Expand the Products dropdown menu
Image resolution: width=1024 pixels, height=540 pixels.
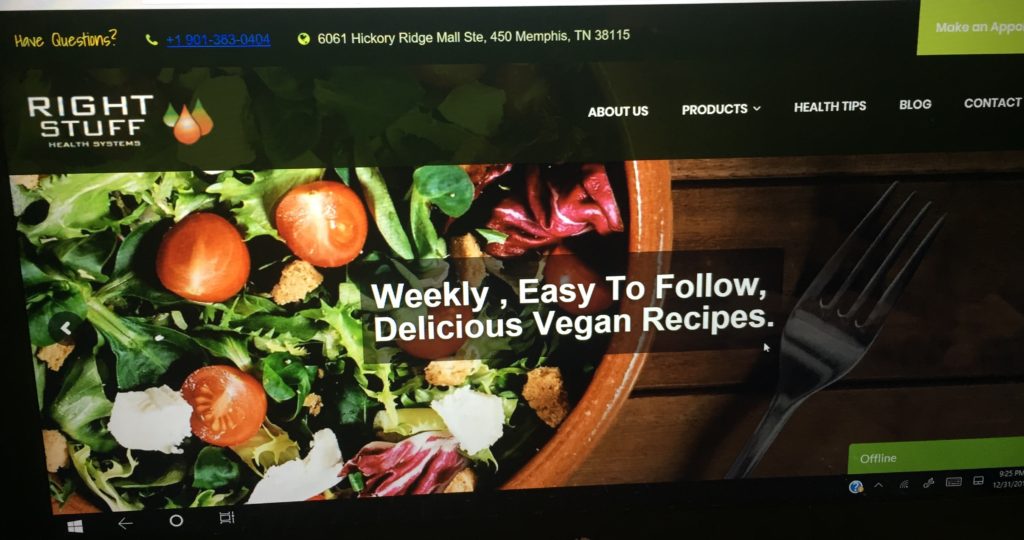click(721, 109)
